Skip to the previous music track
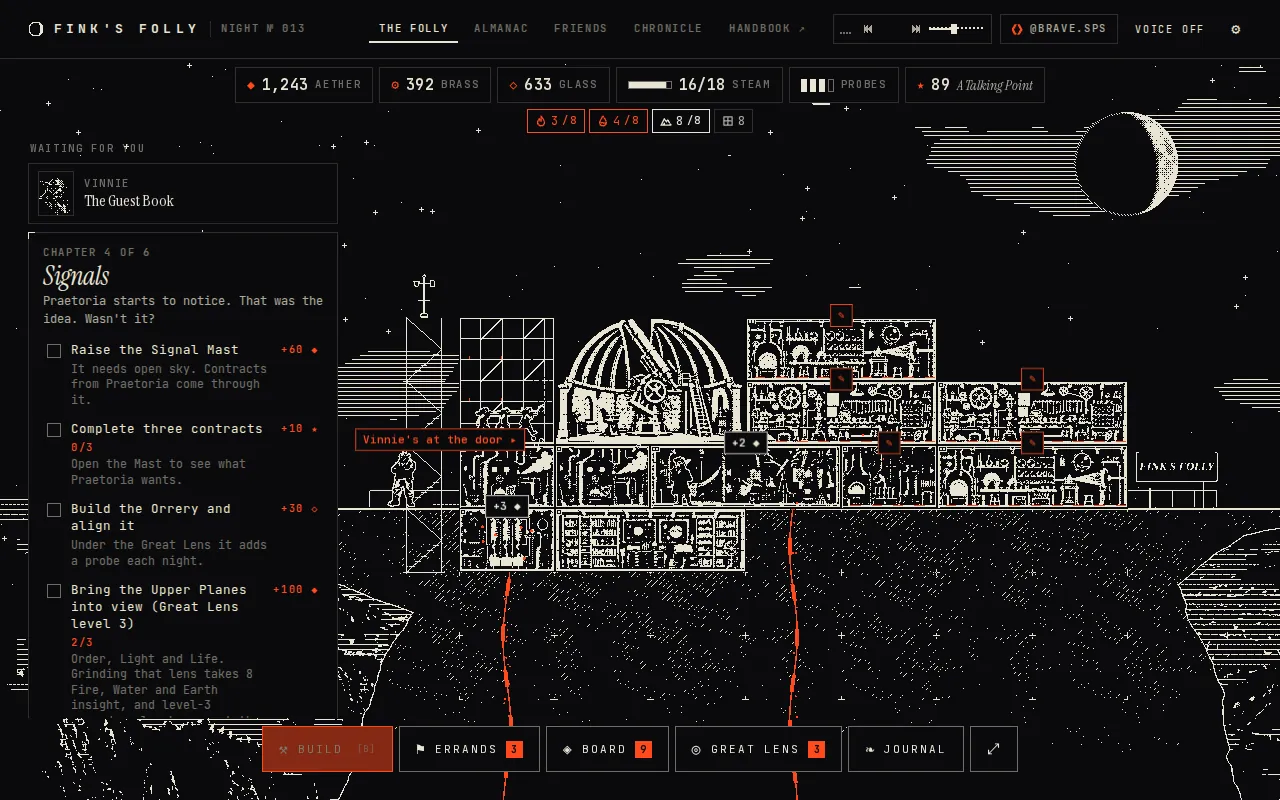 click(868, 29)
